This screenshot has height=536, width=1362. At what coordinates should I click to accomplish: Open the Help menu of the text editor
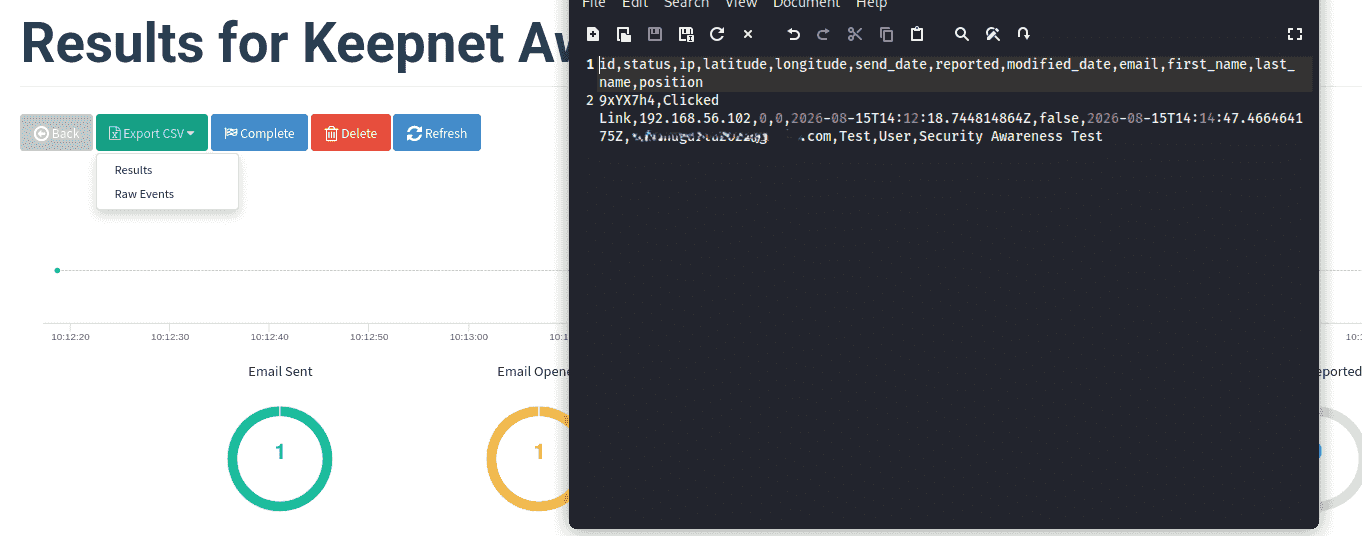[872, 4]
